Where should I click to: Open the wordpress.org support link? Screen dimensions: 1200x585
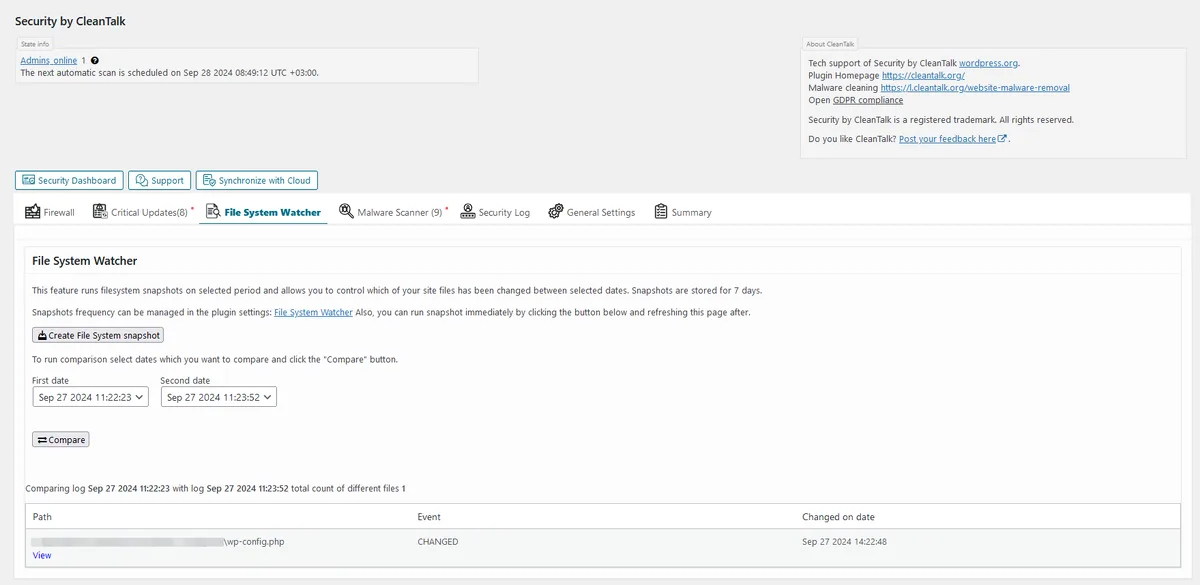tap(988, 63)
